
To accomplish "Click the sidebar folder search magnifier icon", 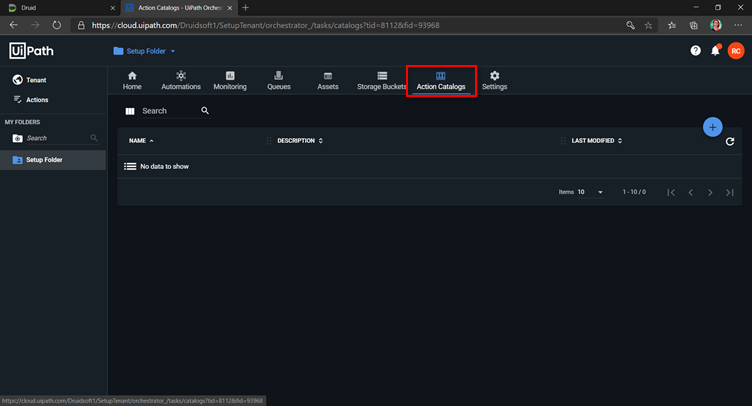I will tap(94, 138).
